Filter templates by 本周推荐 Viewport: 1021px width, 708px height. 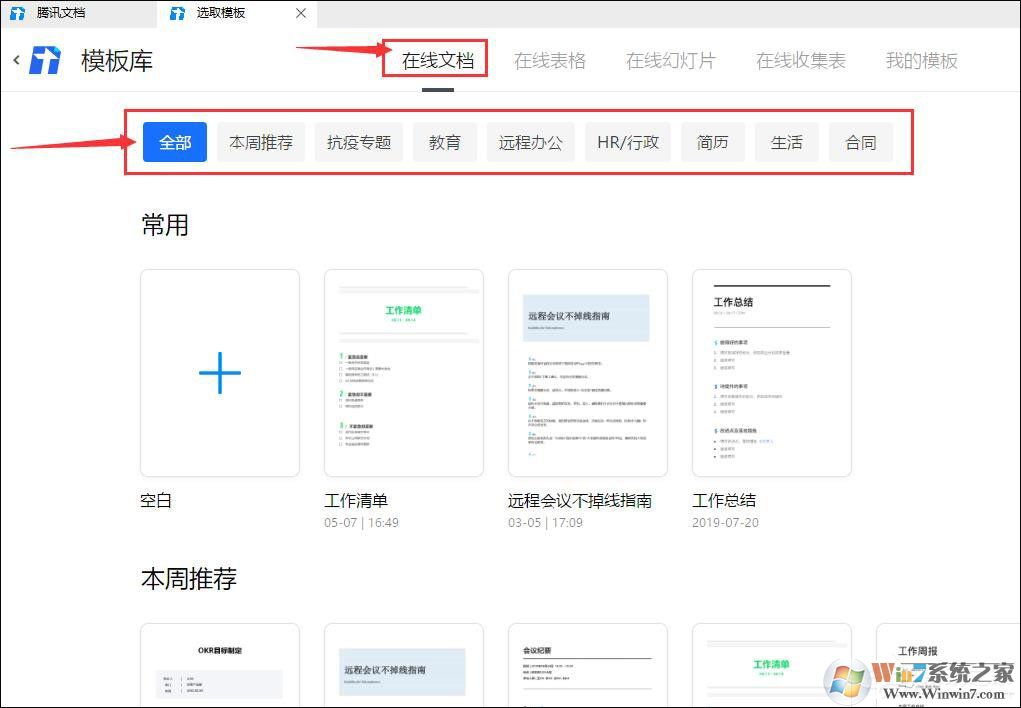[260, 142]
